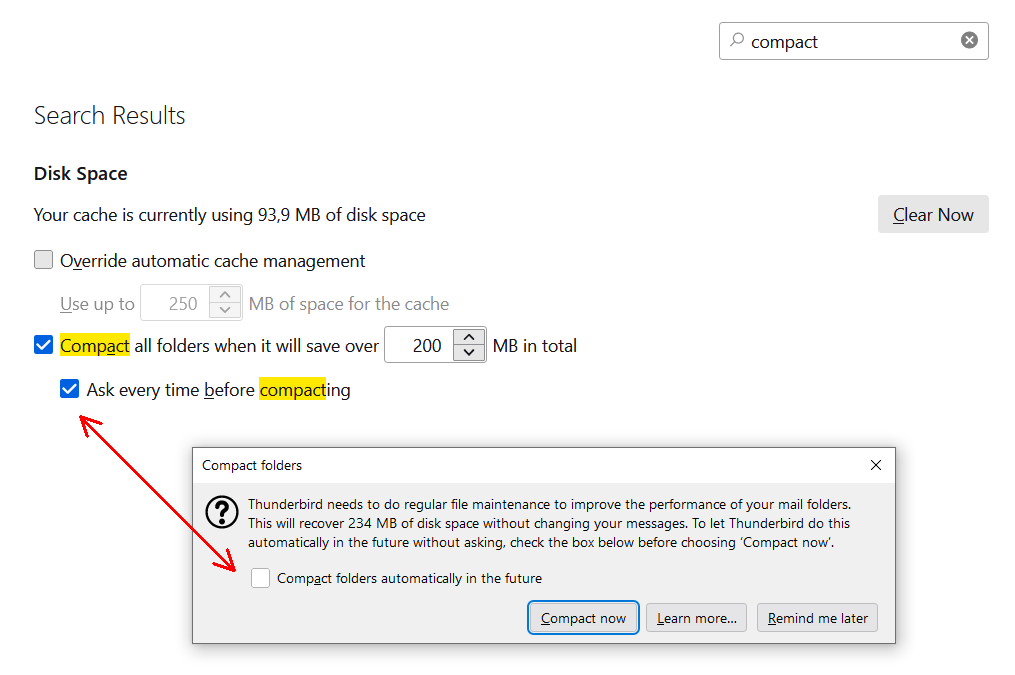Increase the 200 MB compact threshold
The image size is (1015, 675).
pos(469,337)
